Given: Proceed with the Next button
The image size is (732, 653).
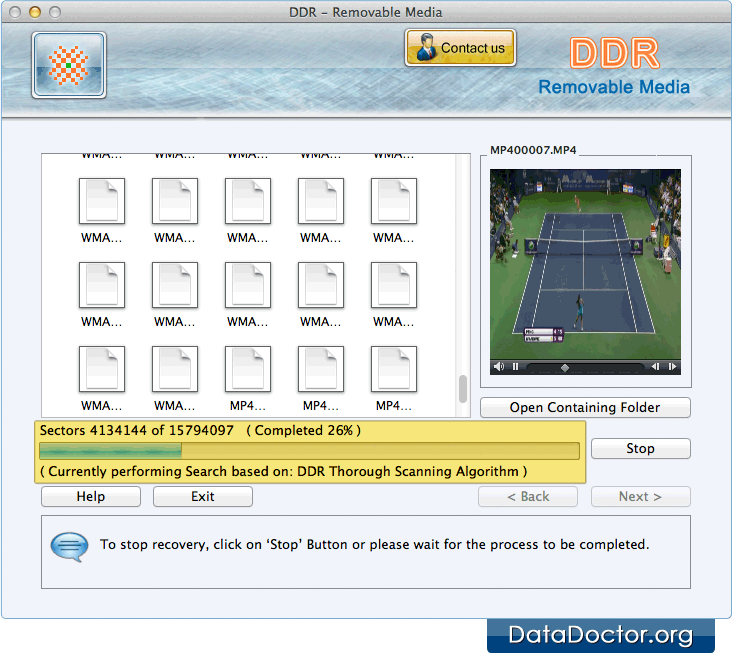Looking at the screenshot, I should tap(640, 497).
